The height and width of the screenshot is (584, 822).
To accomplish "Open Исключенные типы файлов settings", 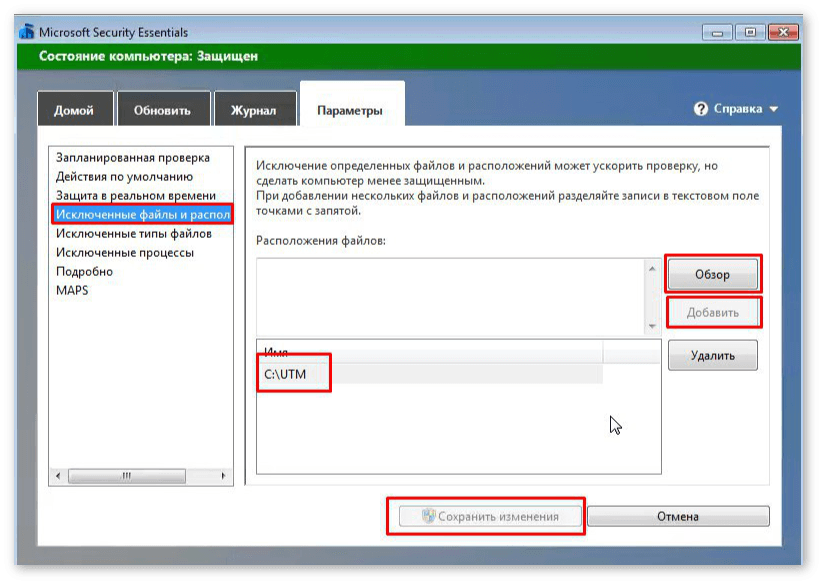I will click(134, 234).
